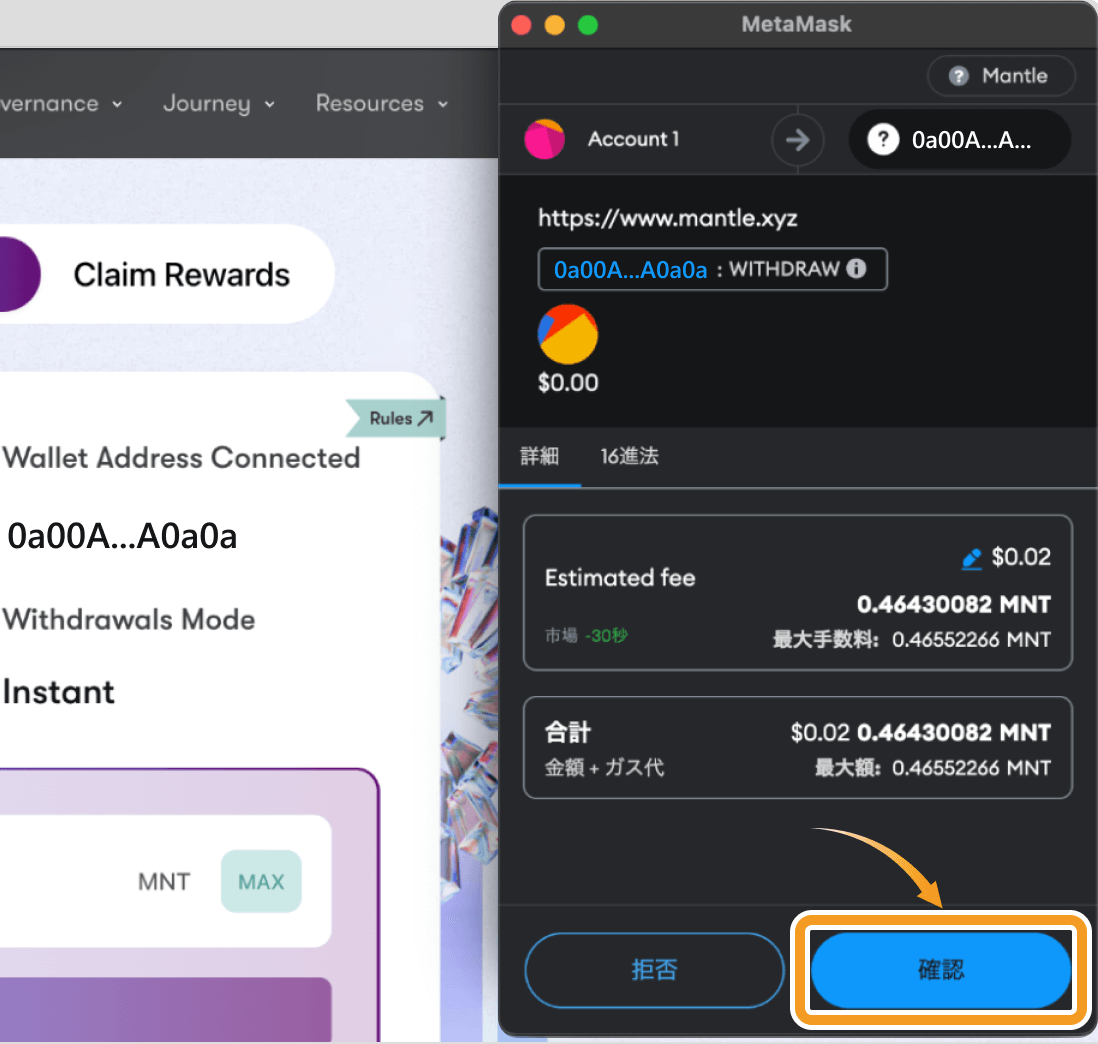This screenshot has height=1044, width=1098.
Task: Click the https://www.mantle.xyz origin URL
Action: (x=667, y=218)
